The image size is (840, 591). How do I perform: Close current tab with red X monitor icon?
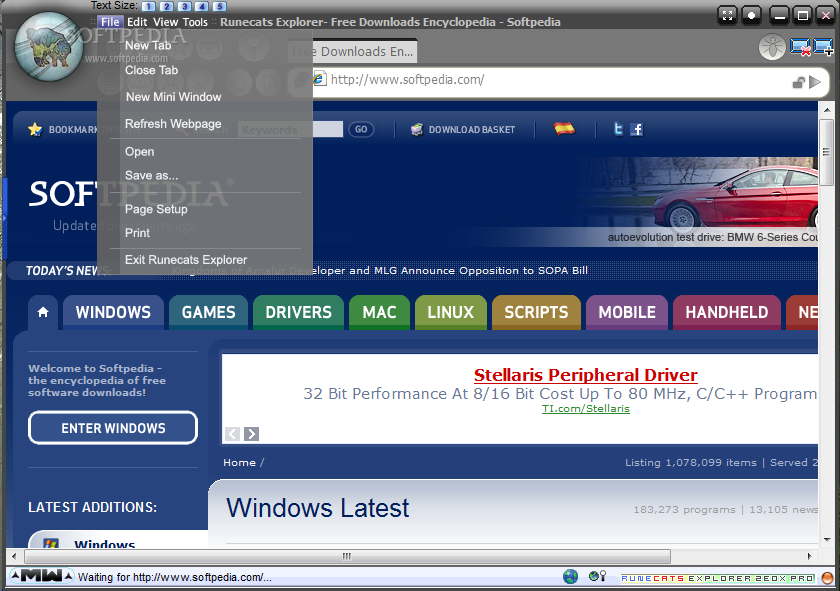point(800,47)
